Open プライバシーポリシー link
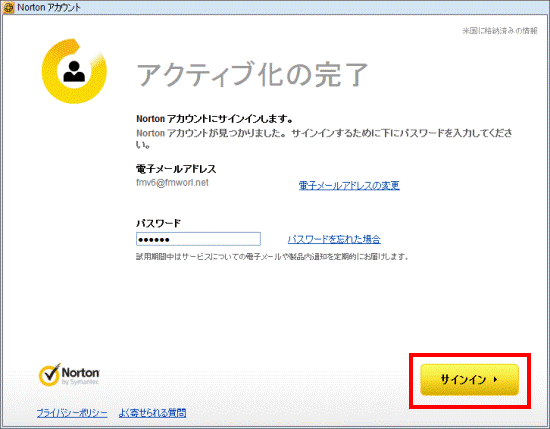This screenshot has height=429, width=550. (72, 413)
